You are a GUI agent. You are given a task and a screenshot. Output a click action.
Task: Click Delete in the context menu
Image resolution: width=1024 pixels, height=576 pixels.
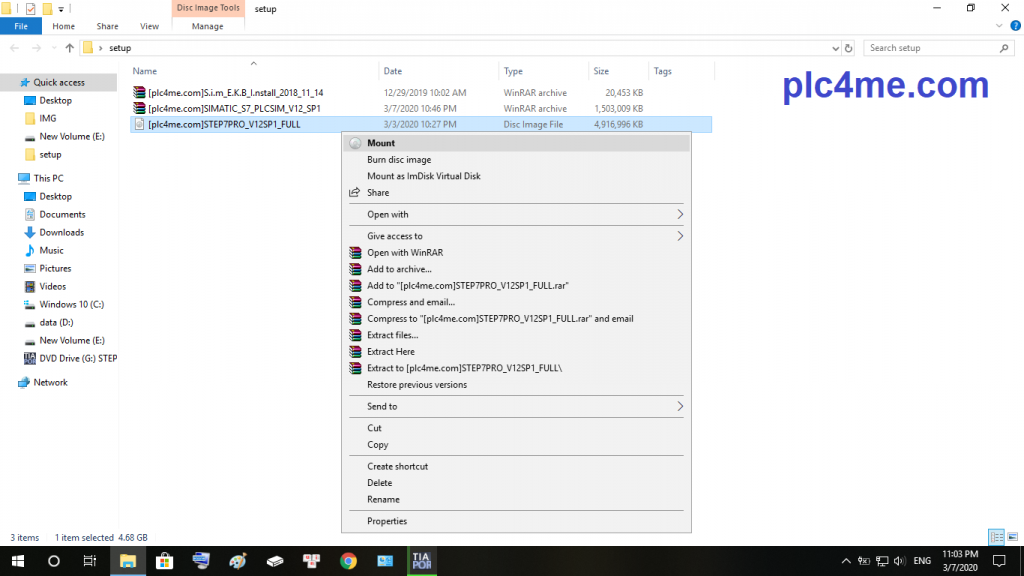point(379,483)
